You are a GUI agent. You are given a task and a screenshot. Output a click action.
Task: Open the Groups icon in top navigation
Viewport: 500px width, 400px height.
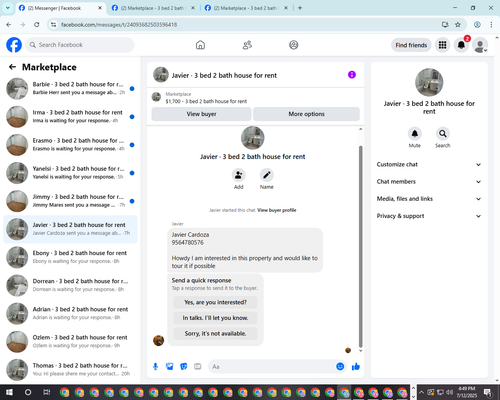(x=294, y=45)
